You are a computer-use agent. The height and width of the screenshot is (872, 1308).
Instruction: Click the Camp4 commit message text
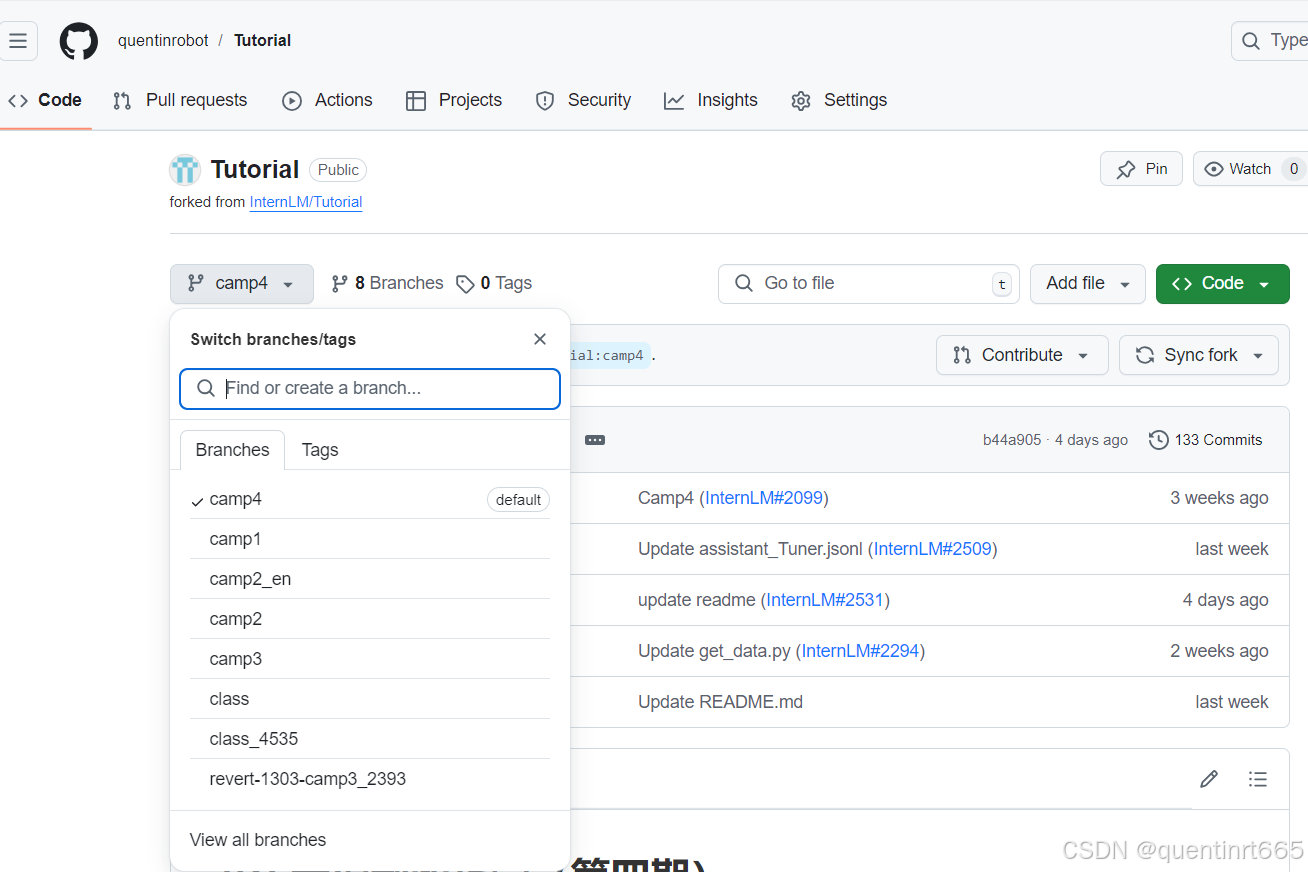(666, 498)
